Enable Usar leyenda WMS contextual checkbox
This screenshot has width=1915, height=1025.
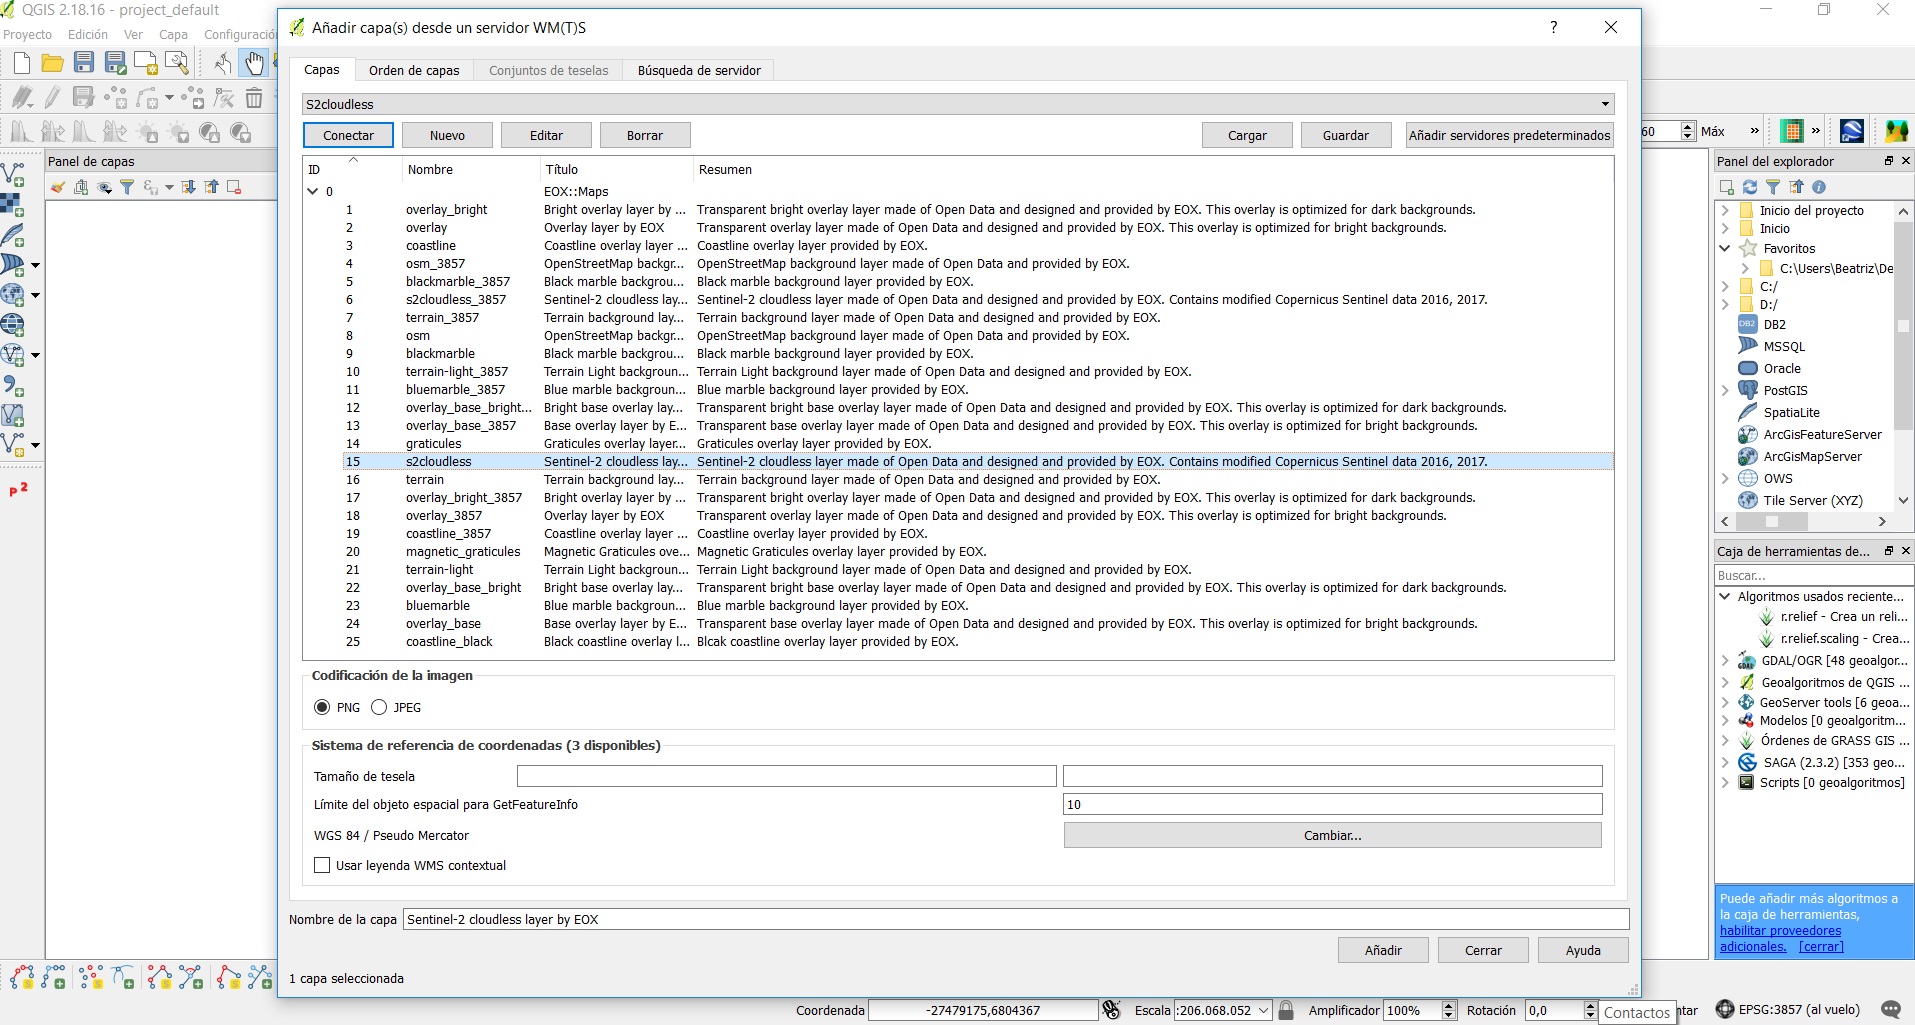[x=322, y=865]
